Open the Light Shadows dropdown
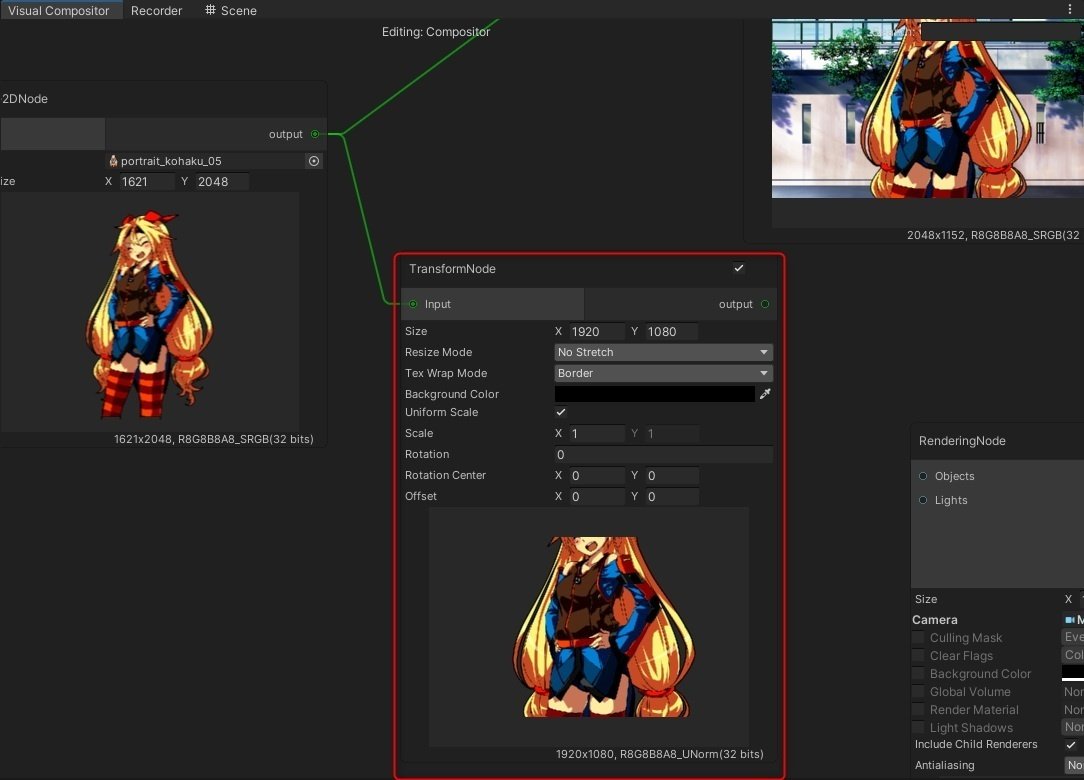Image resolution: width=1084 pixels, height=780 pixels. pos(1073,727)
